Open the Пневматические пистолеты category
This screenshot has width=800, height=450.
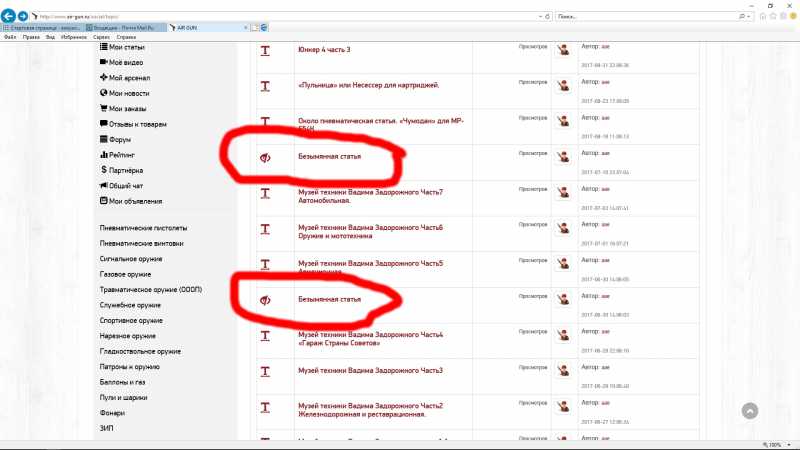click(143, 228)
